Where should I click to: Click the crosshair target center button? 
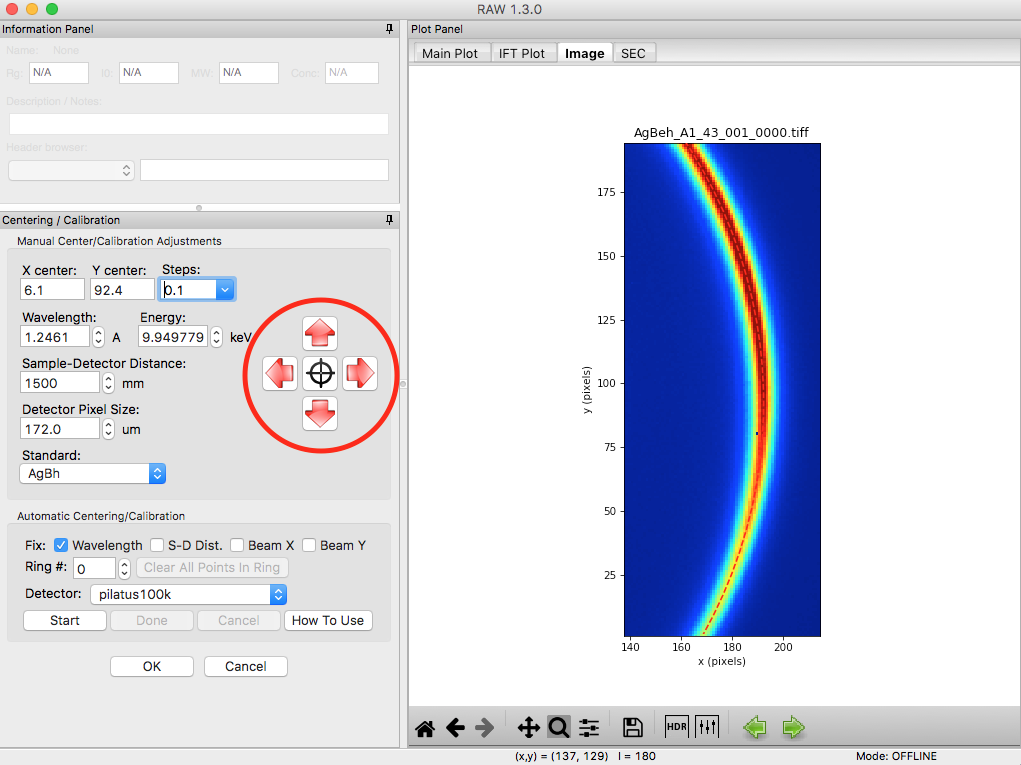pos(320,374)
